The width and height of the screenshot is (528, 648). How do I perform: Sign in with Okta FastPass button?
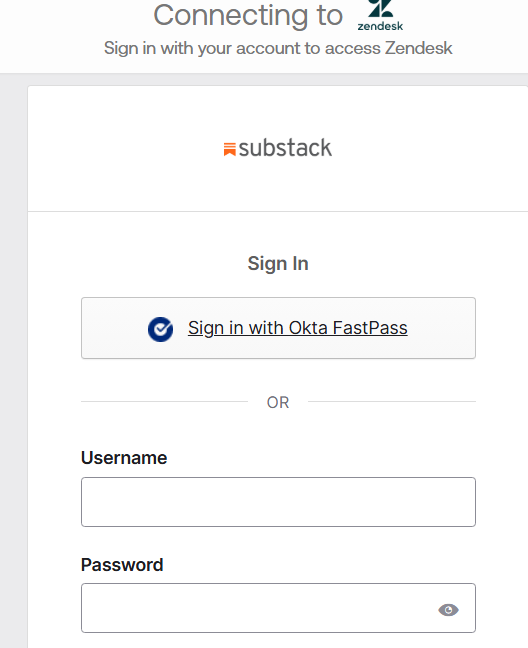point(278,328)
